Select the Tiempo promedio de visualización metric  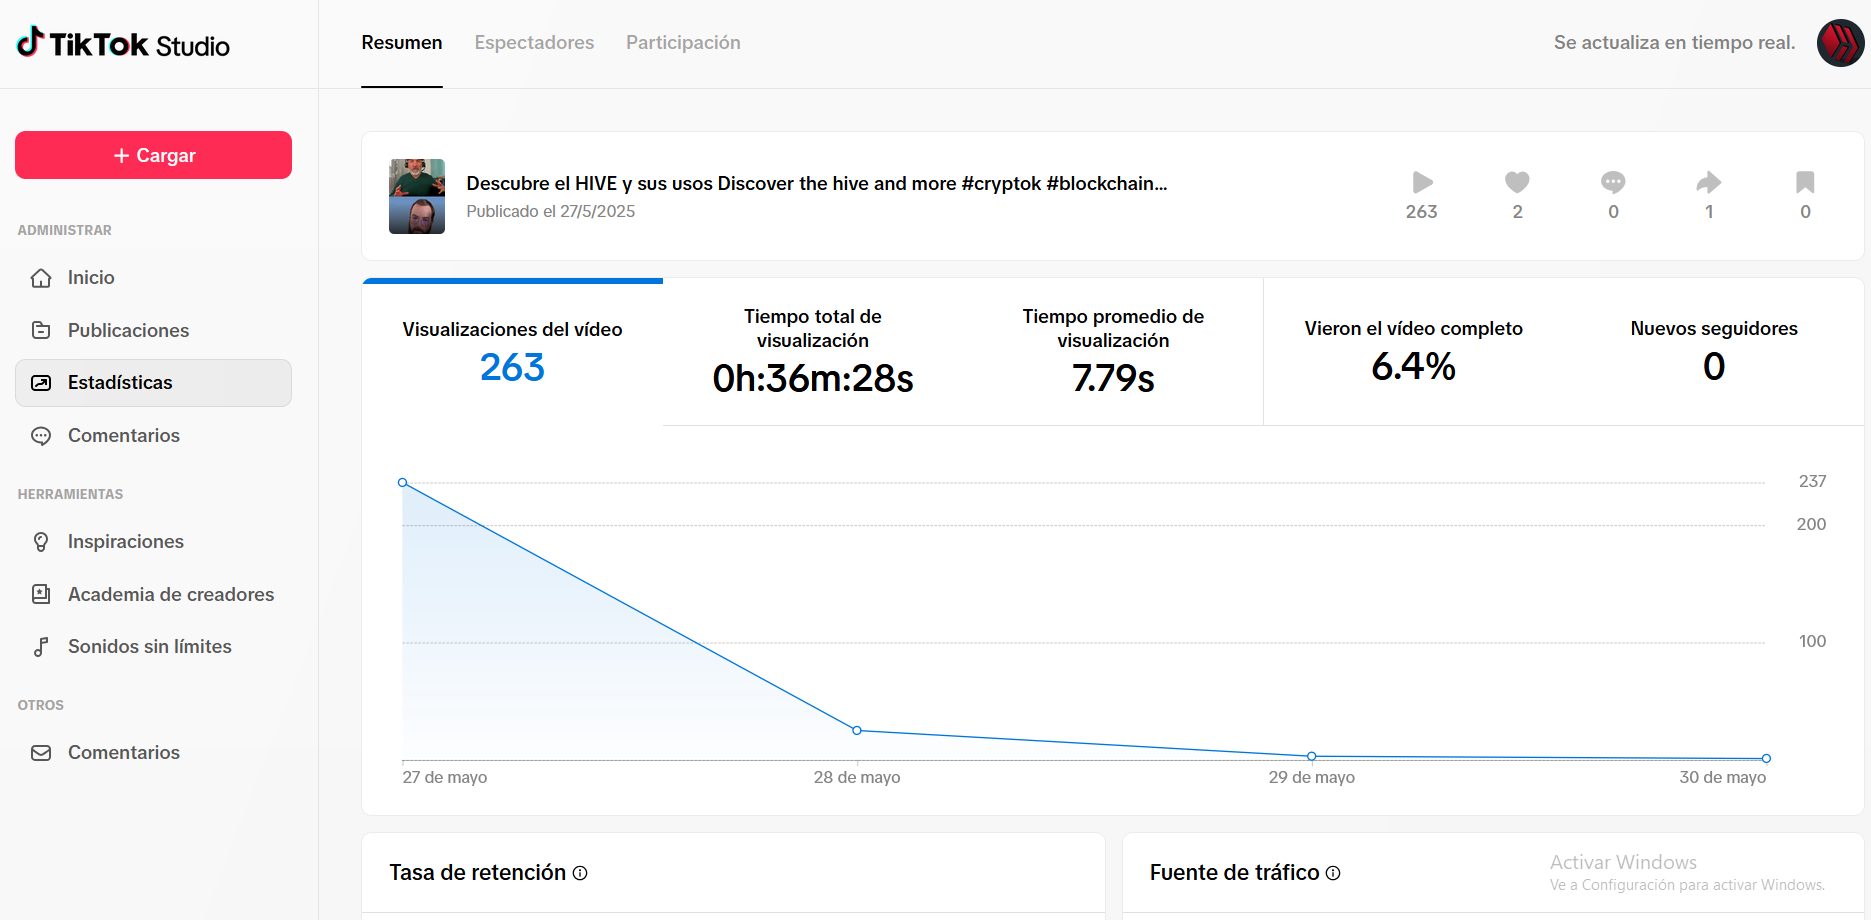pyautogui.click(x=1113, y=352)
